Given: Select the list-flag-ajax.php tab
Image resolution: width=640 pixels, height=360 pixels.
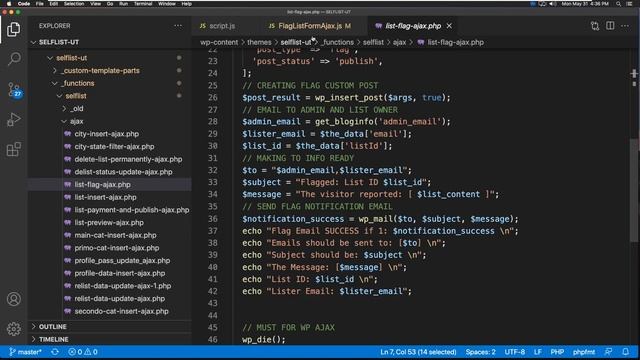Looking at the screenshot, I should point(413,26).
